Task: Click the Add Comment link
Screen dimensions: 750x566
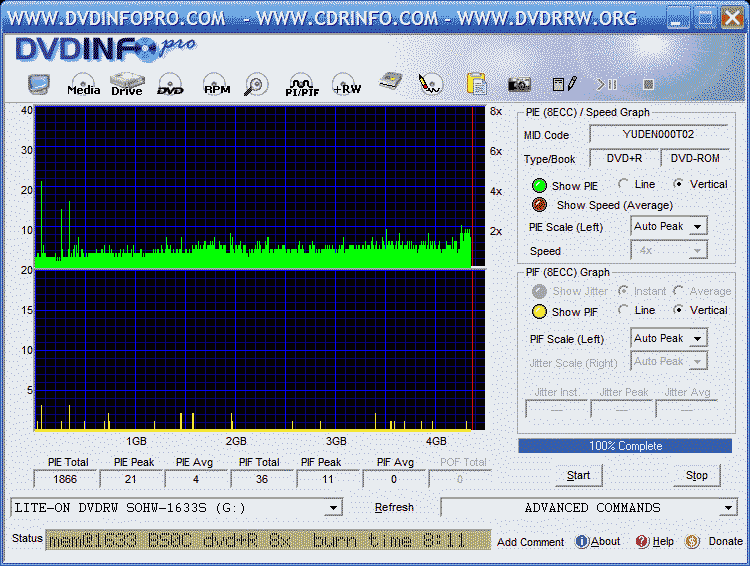Action: 530,542
